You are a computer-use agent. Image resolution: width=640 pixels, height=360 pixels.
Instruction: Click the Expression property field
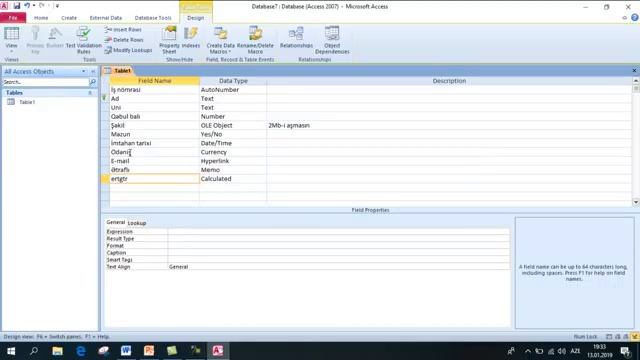pos(339,231)
